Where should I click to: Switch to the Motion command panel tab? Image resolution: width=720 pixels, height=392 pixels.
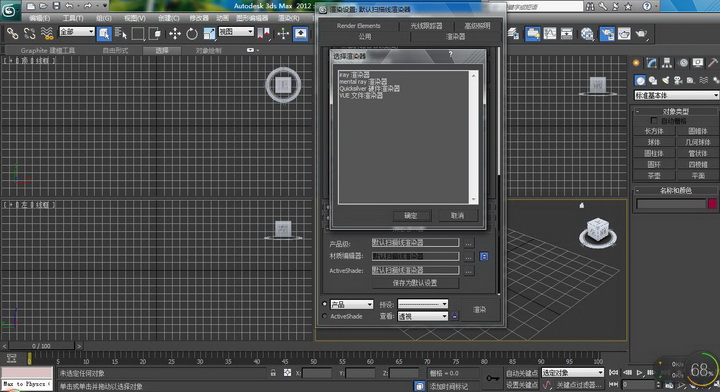point(683,63)
